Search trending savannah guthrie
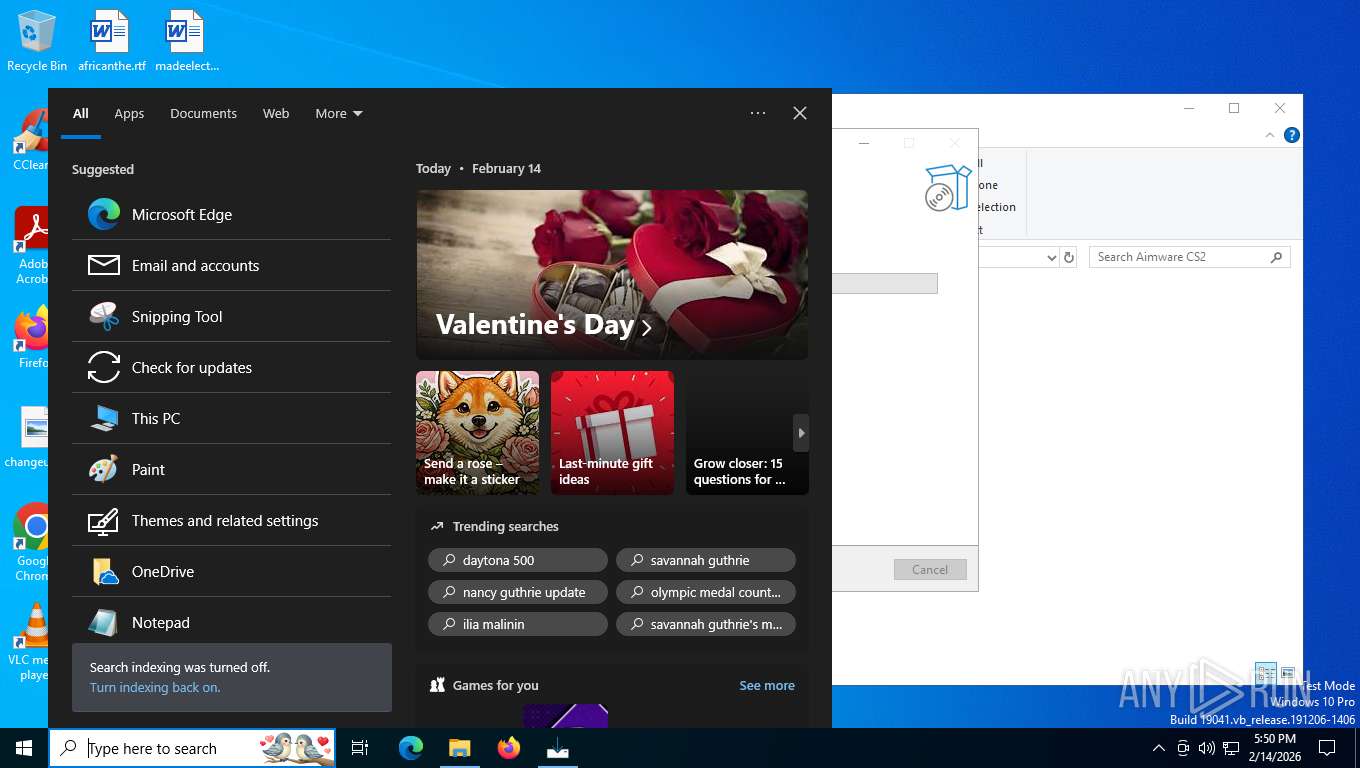 point(706,560)
